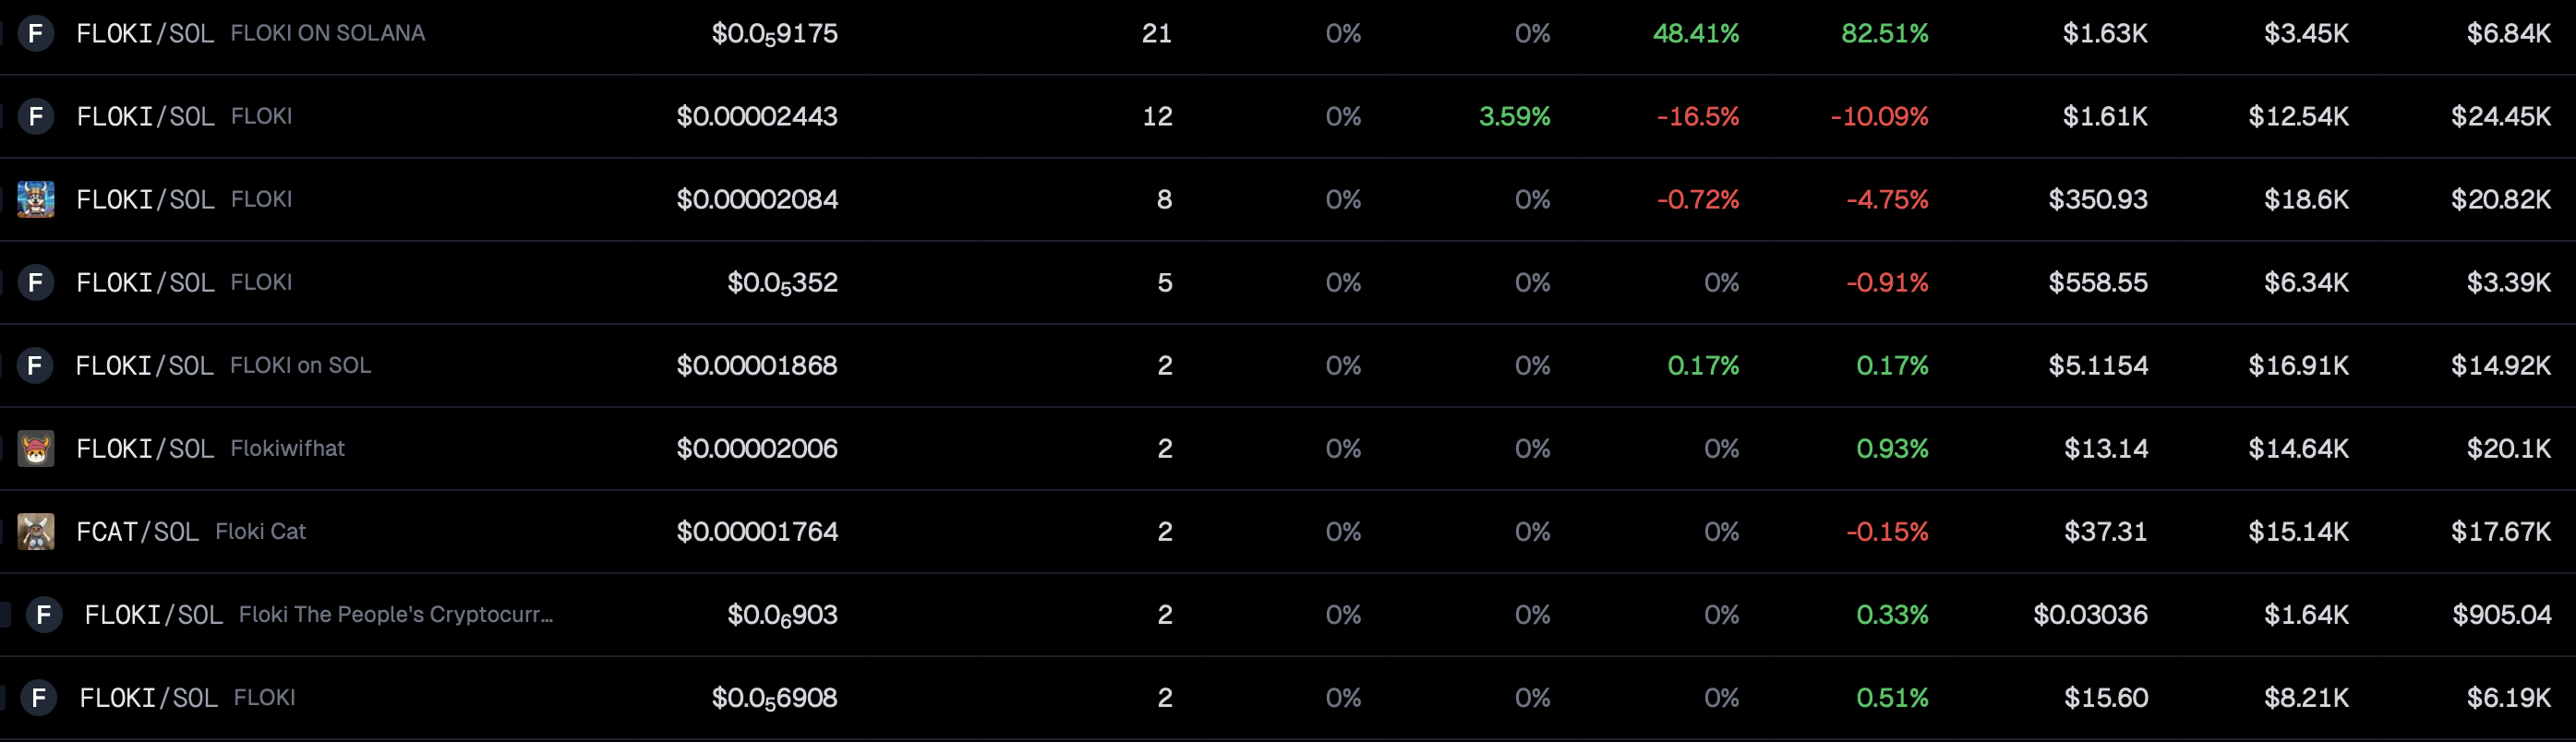This screenshot has width=2576, height=742.
Task: Click the 82.51% price change value
Action: tap(1885, 34)
